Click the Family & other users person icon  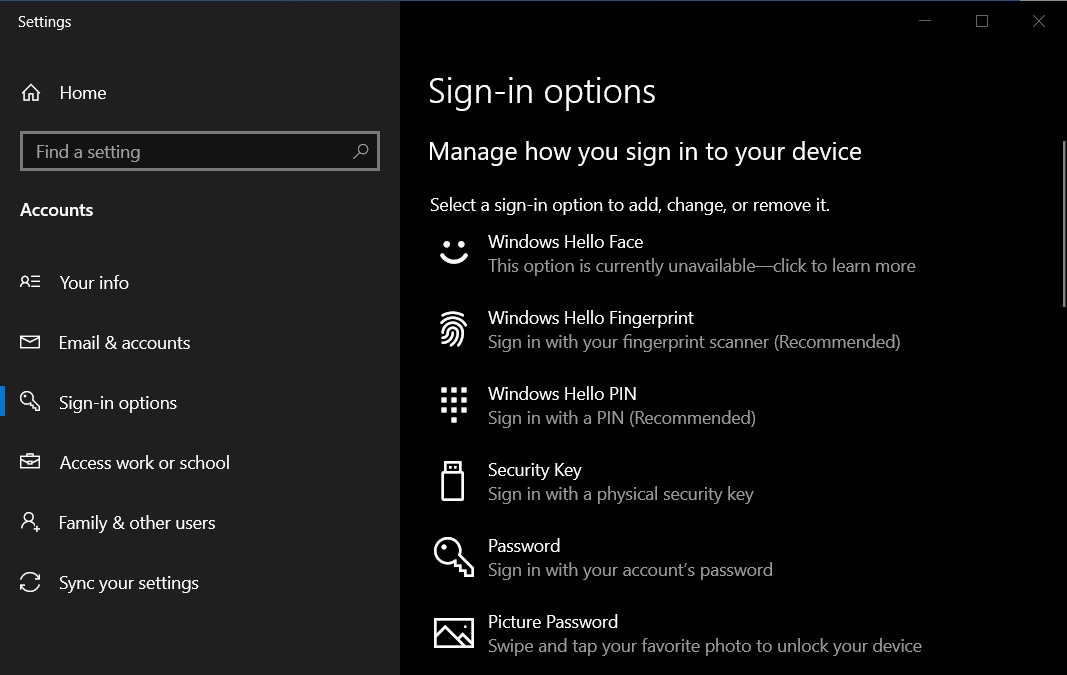30,522
